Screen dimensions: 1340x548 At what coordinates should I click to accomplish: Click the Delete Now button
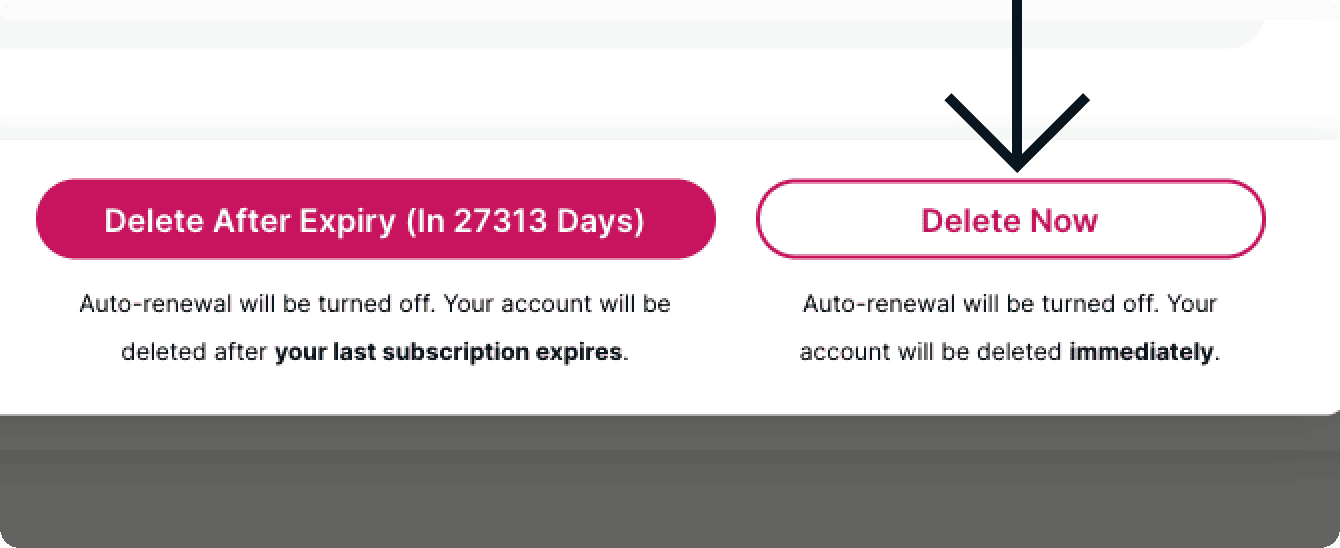click(1010, 220)
